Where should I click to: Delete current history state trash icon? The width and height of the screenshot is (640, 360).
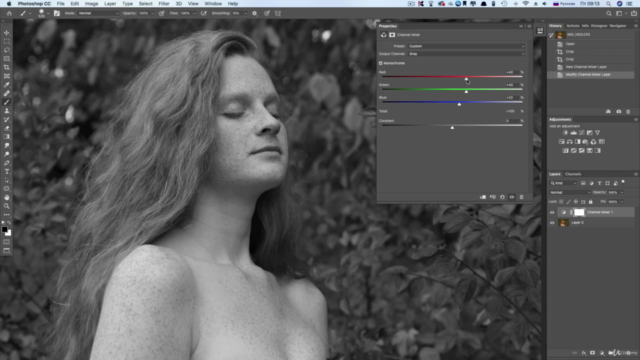click(x=628, y=111)
